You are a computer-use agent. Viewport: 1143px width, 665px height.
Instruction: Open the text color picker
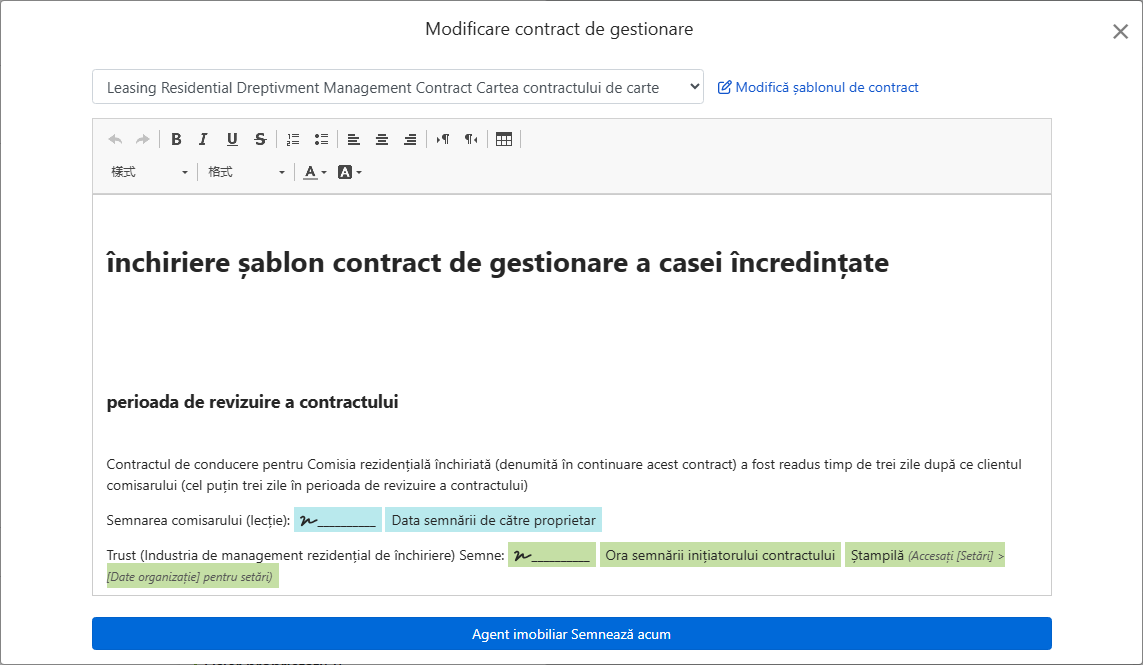tap(314, 172)
